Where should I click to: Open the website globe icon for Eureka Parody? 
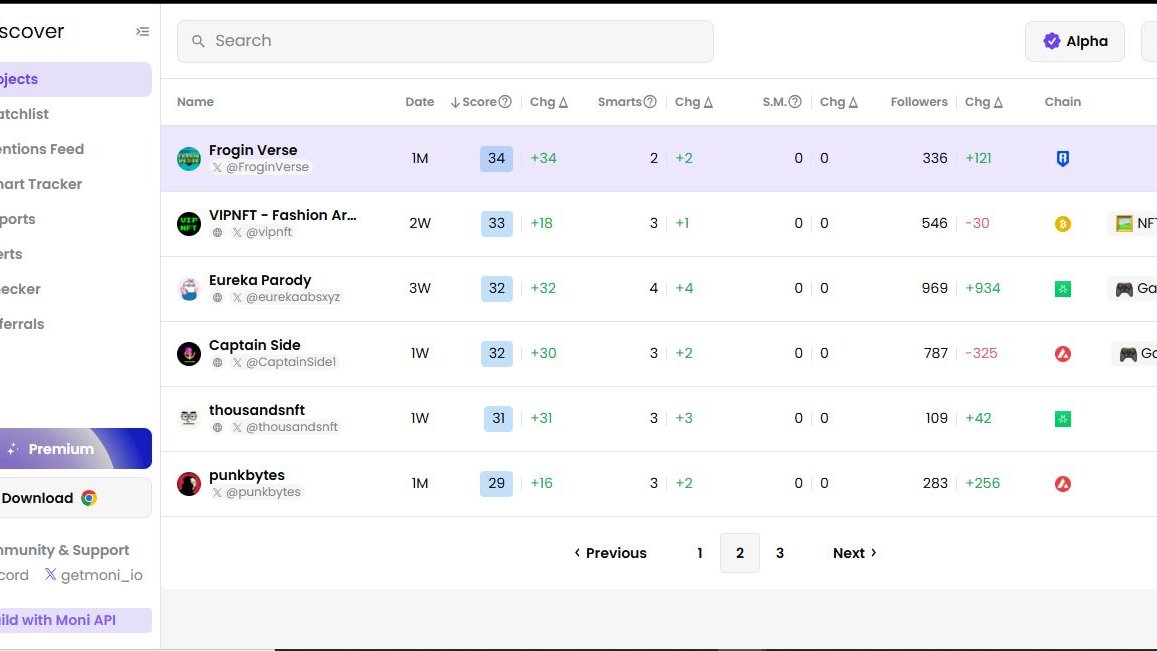tap(218, 297)
